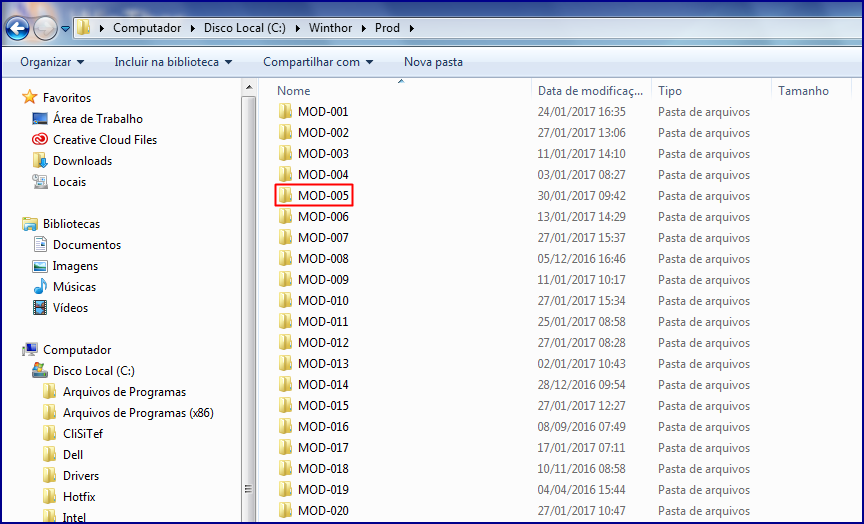The image size is (864, 524).
Task: Expand the arrow after Prod breadcrumb
Action: click(411, 28)
